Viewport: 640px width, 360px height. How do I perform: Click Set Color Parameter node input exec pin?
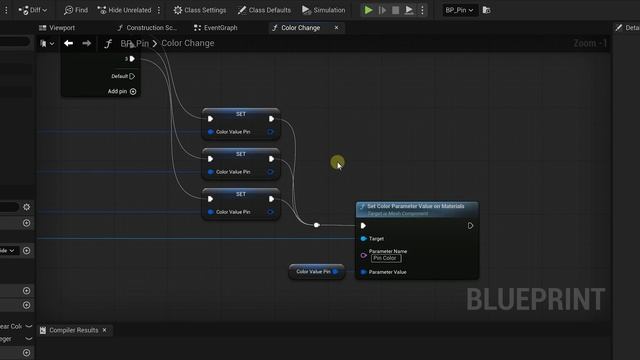point(363,226)
